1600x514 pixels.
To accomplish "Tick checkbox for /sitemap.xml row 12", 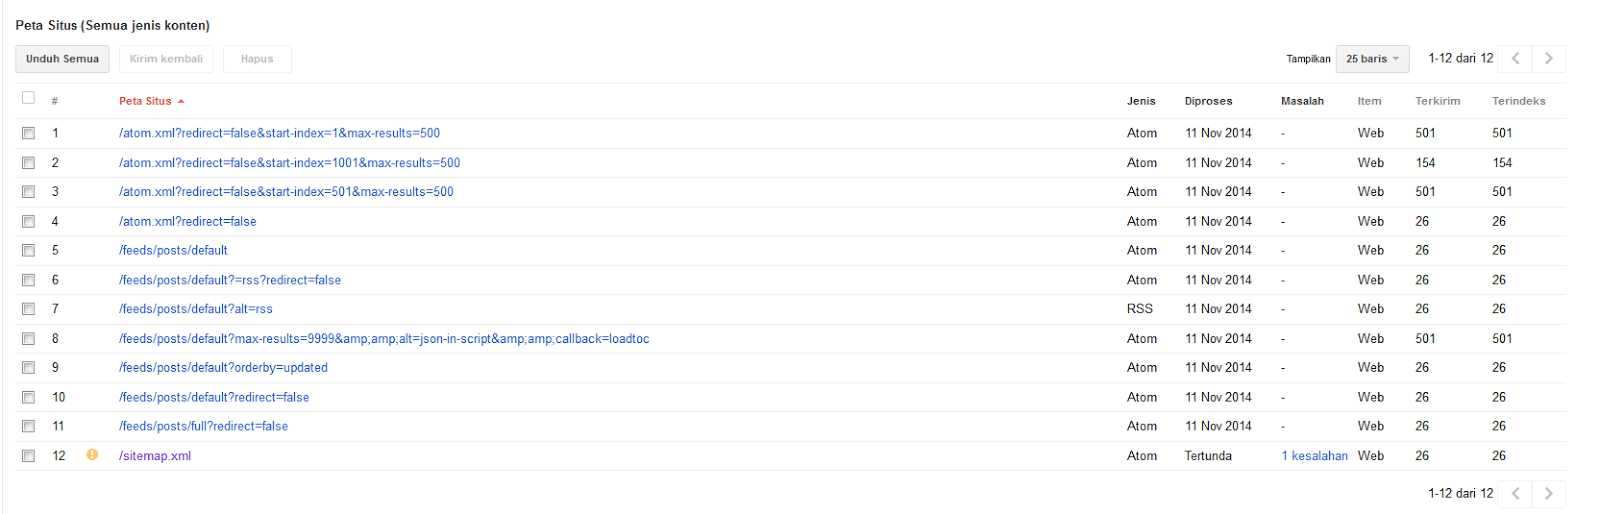I will 28,456.
